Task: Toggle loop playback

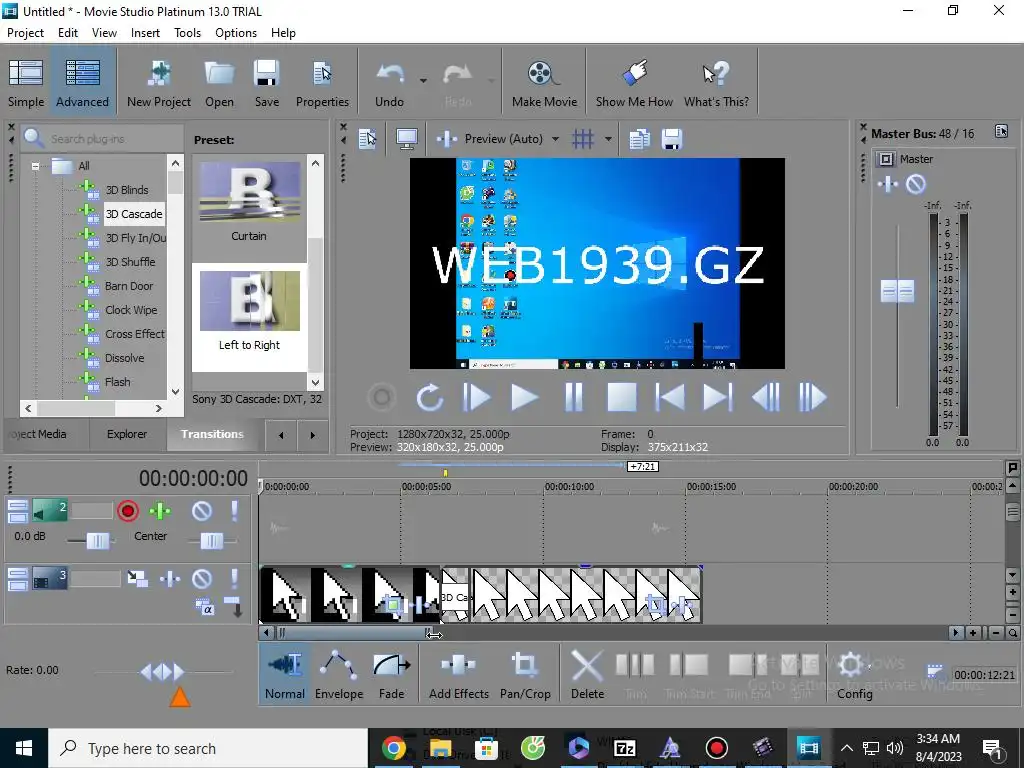Action: click(x=430, y=397)
